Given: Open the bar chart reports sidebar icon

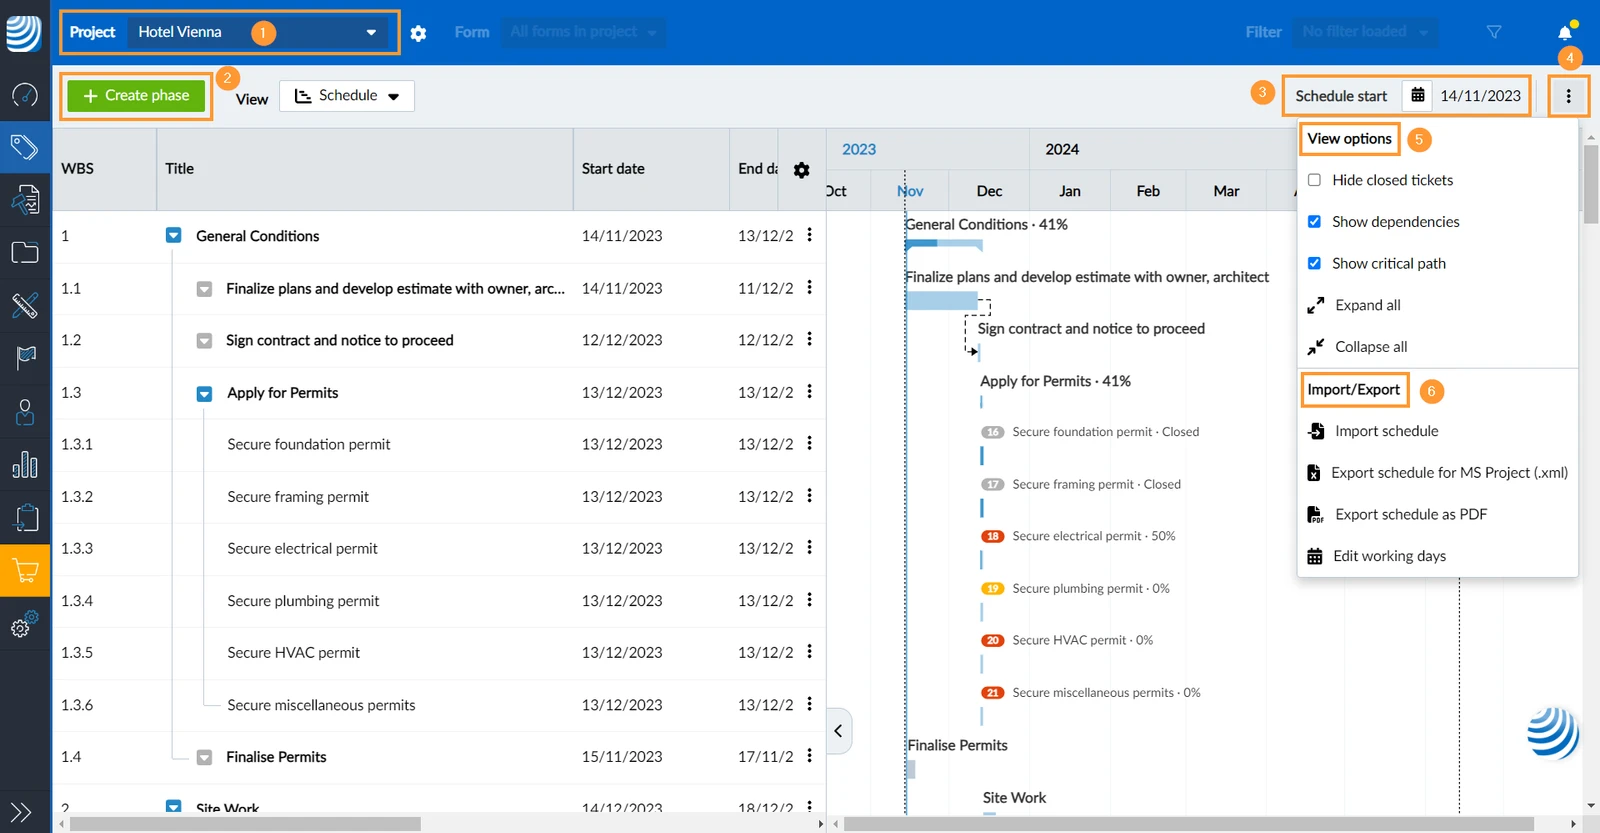Looking at the screenshot, I should (25, 464).
